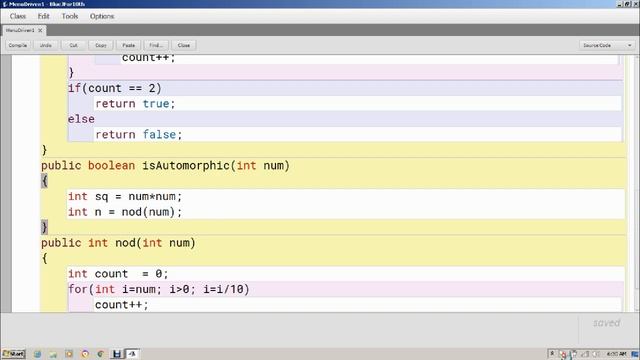Click the line 'int count = 0;'
Viewport: 640px width, 360px height.
coord(118,274)
